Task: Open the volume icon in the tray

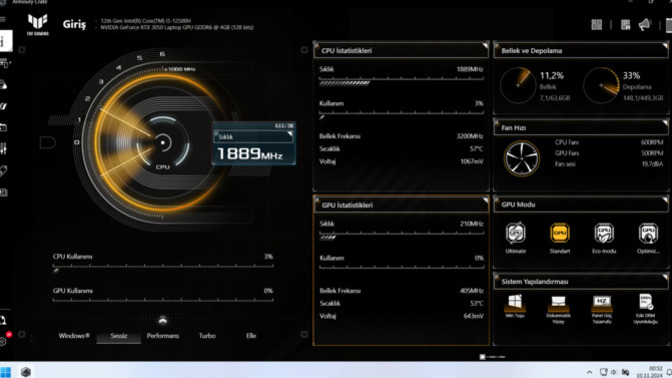Action: tap(614, 372)
